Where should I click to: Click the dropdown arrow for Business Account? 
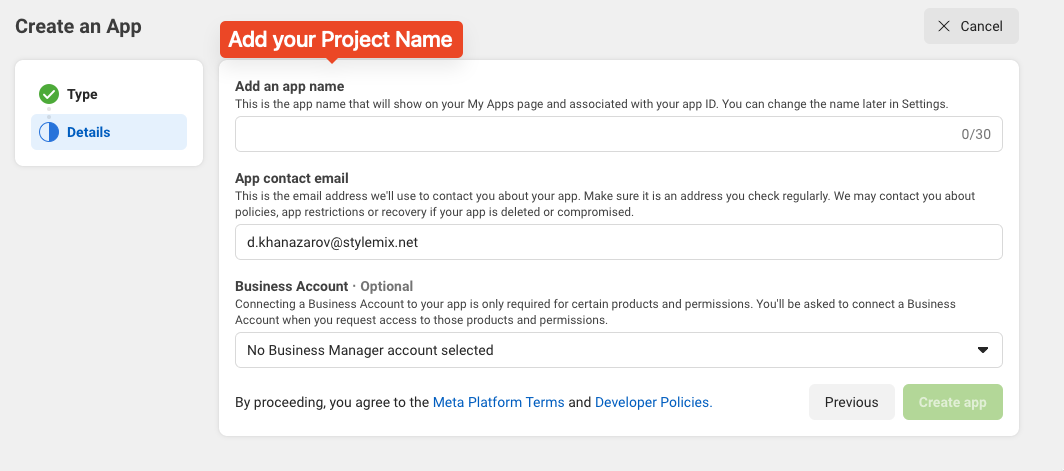point(982,350)
